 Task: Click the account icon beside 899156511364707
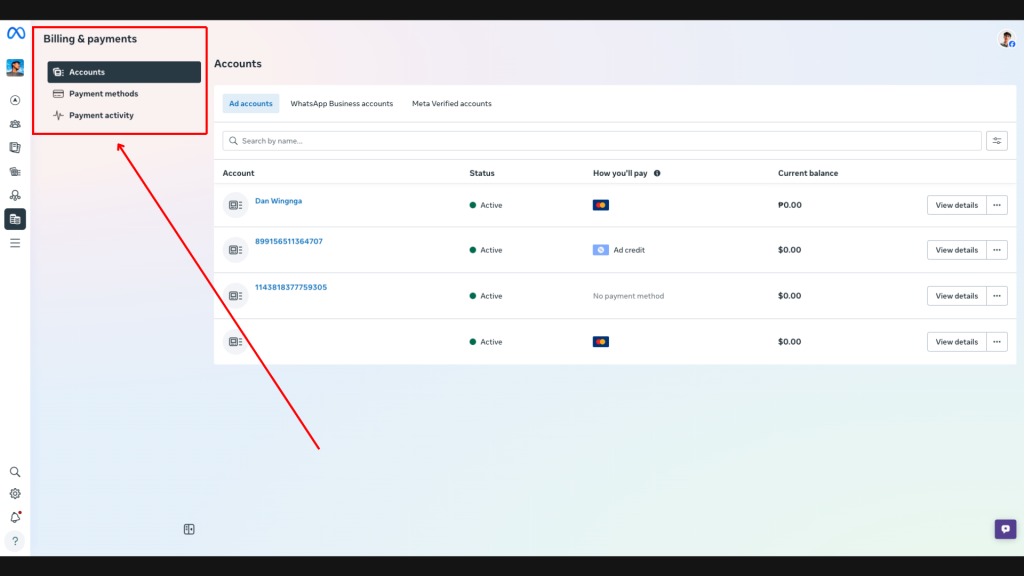coord(235,249)
